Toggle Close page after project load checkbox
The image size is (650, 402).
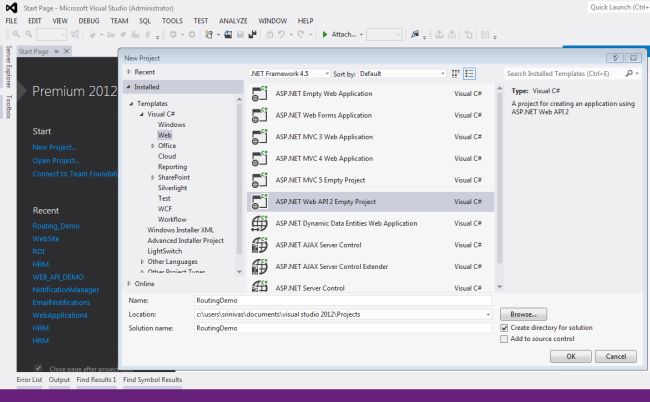pos(38,368)
